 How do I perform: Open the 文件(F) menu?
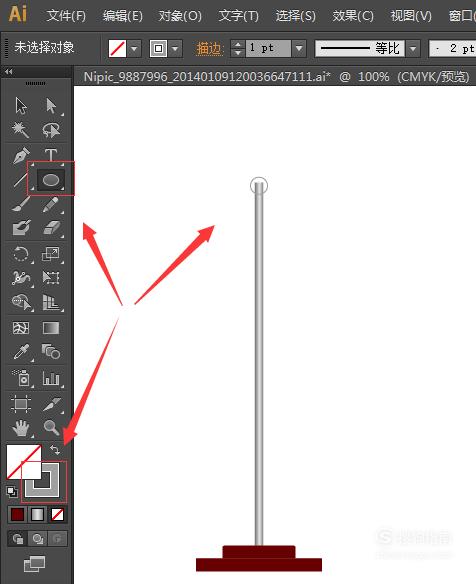(x=66, y=16)
